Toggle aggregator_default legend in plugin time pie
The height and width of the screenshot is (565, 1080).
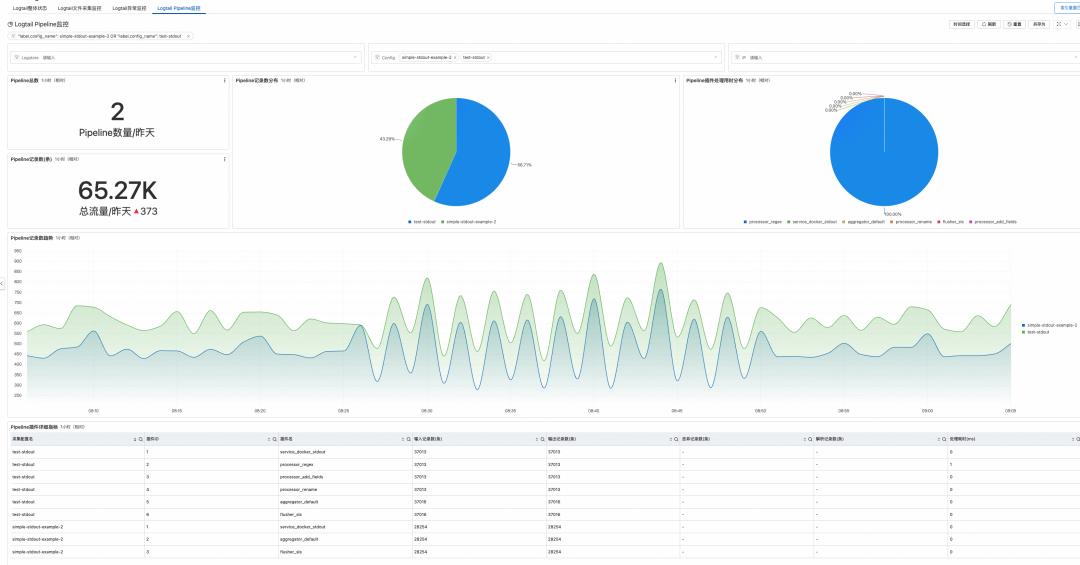(864, 222)
